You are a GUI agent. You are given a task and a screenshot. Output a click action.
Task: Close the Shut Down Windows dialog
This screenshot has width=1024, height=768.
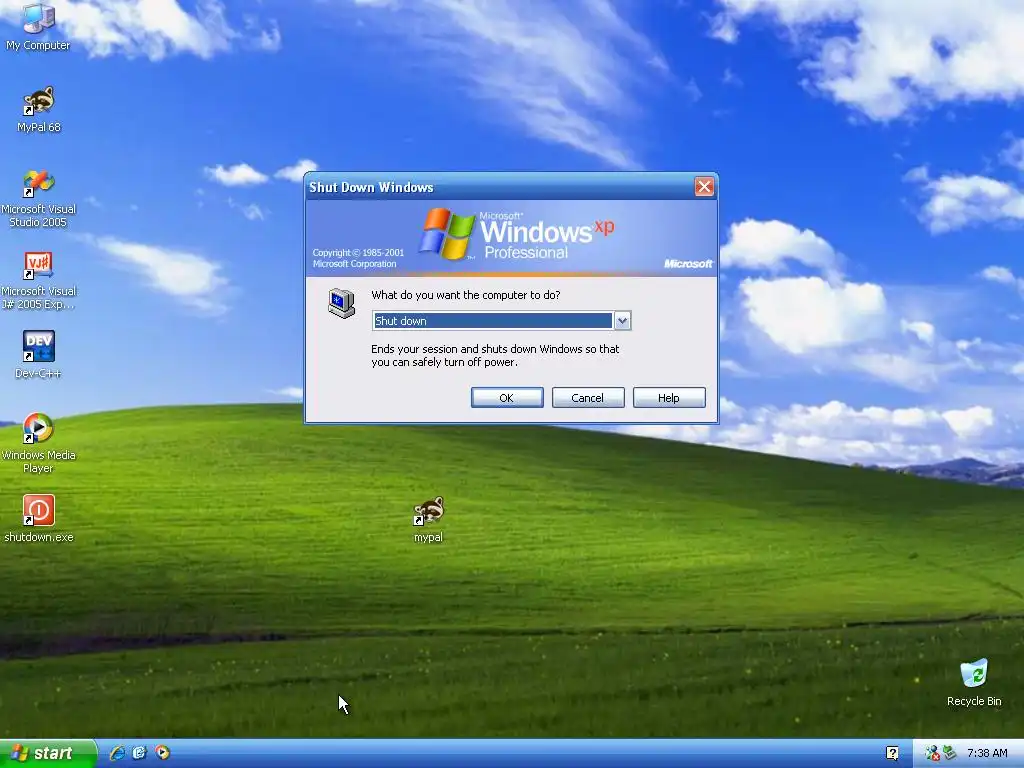(704, 187)
